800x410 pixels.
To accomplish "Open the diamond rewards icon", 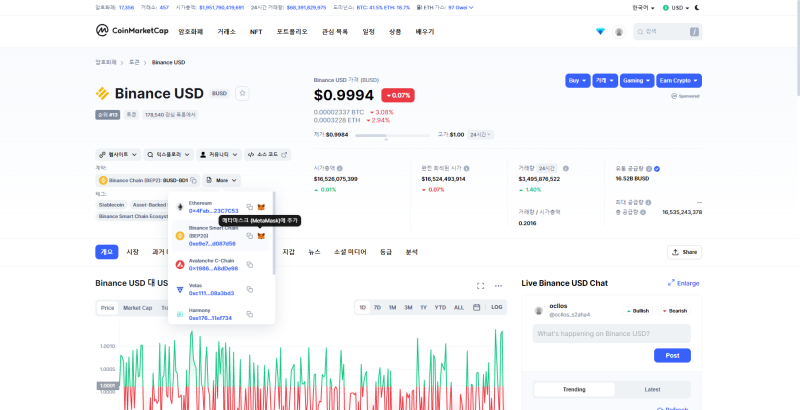I will click(x=600, y=32).
